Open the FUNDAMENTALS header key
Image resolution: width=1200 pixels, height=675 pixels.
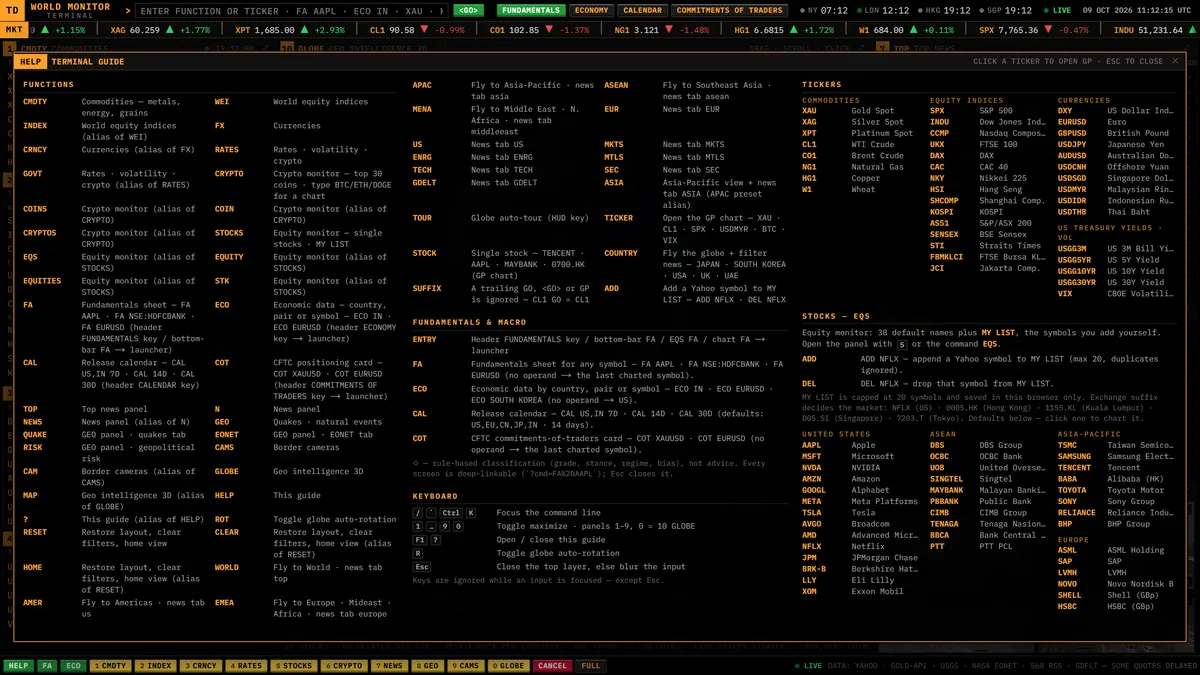coord(531,11)
